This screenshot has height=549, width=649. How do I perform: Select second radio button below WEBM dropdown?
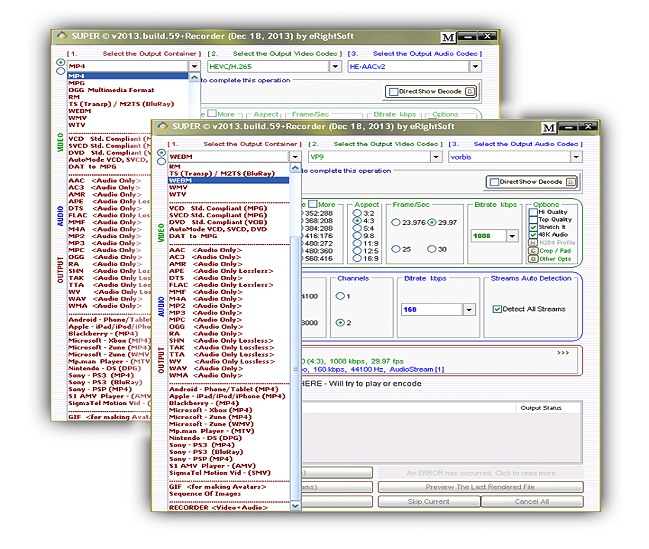(x=161, y=161)
